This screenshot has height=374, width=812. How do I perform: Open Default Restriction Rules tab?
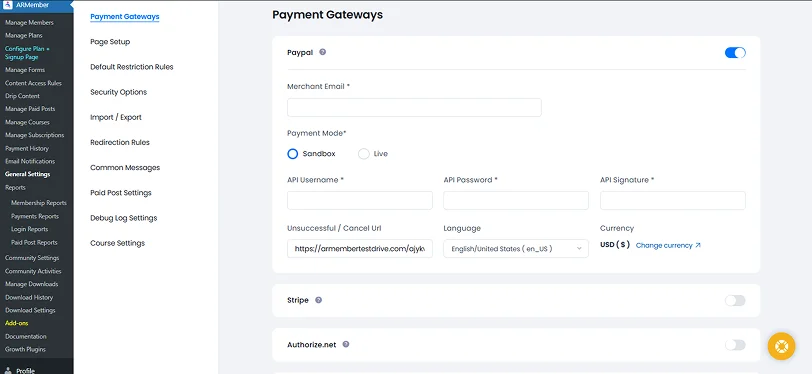(x=132, y=67)
